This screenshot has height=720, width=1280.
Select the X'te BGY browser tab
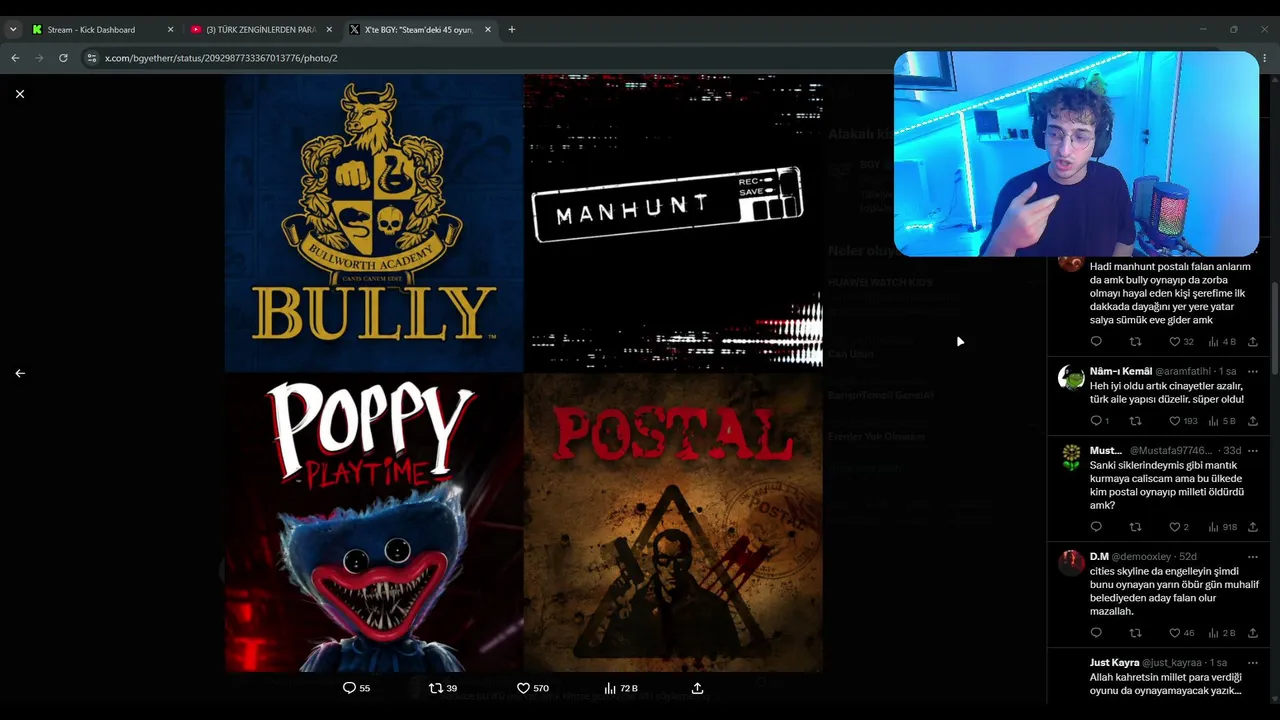[x=420, y=30]
